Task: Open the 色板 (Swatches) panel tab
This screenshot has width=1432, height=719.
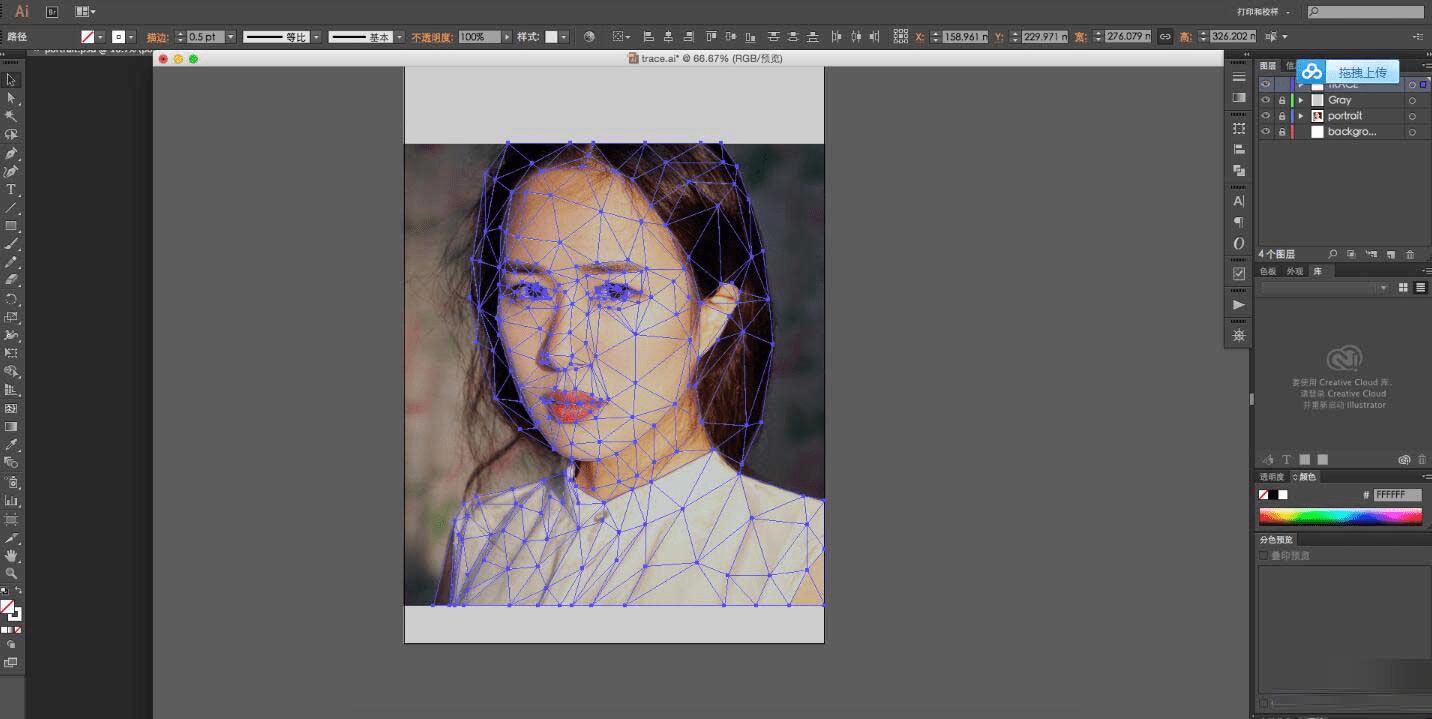Action: coord(1268,271)
